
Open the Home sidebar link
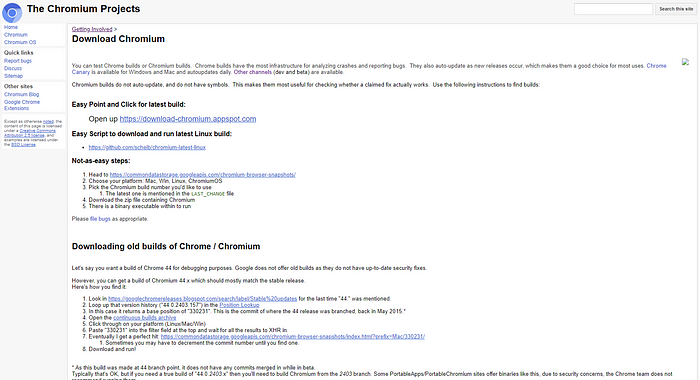11,27
